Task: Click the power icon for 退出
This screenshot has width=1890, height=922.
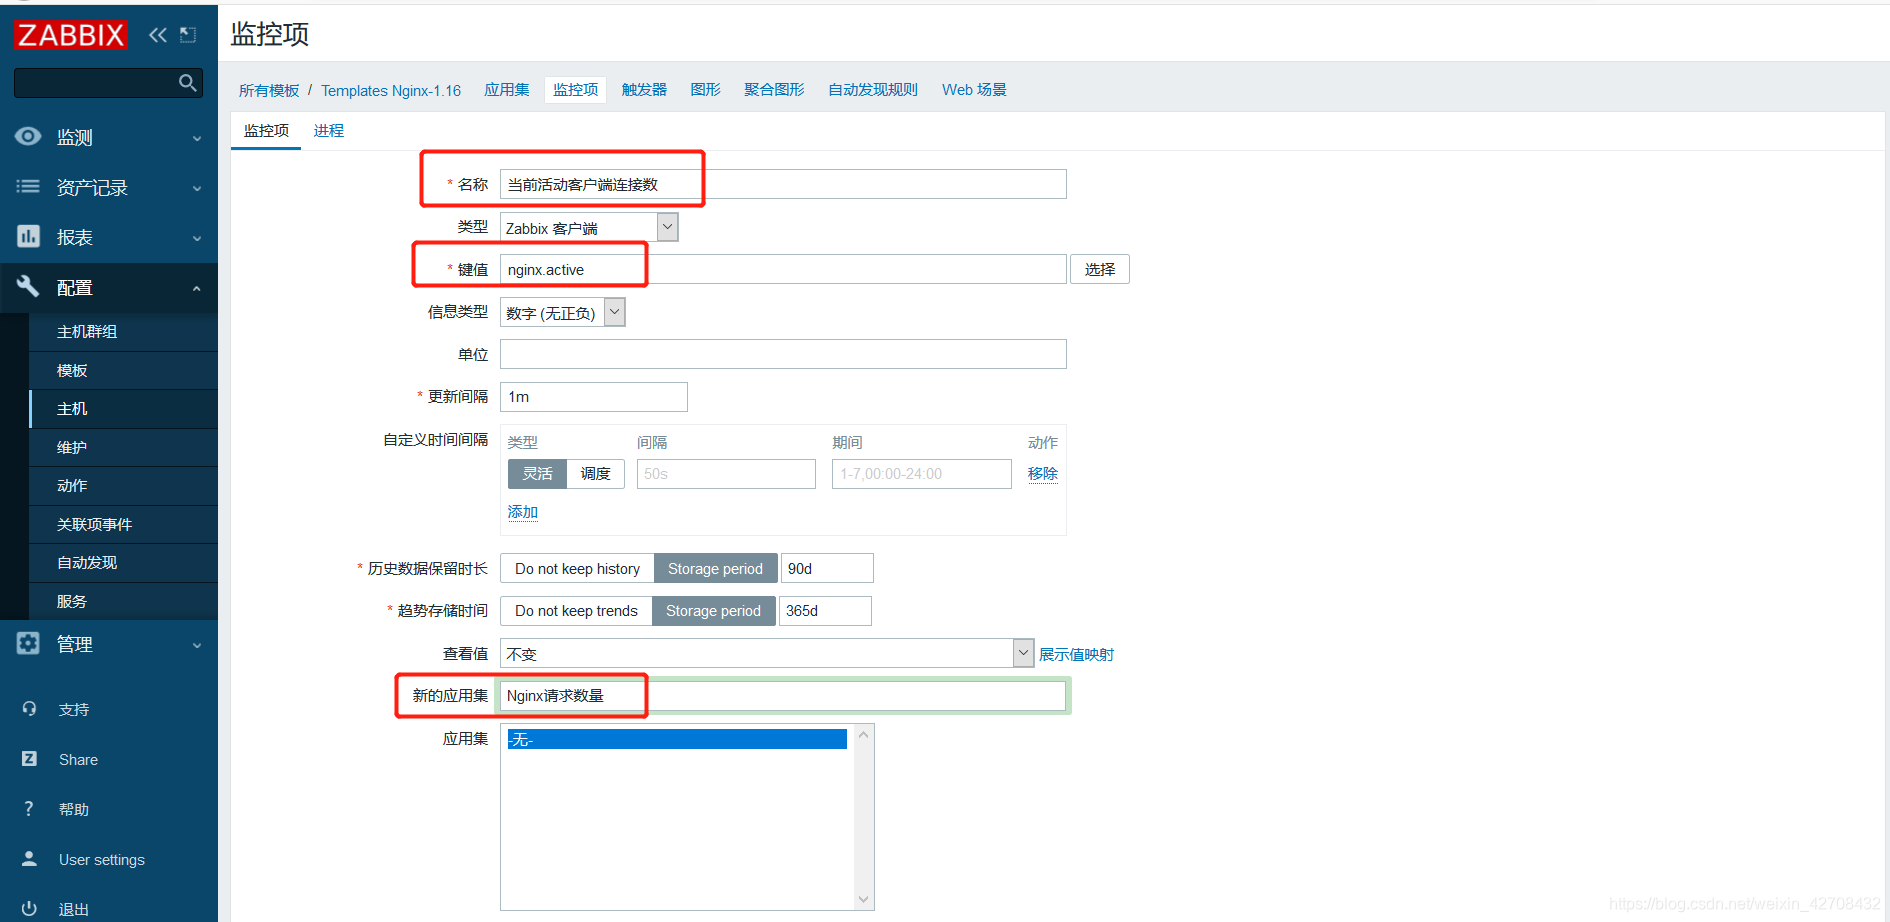Action: [29, 908]
